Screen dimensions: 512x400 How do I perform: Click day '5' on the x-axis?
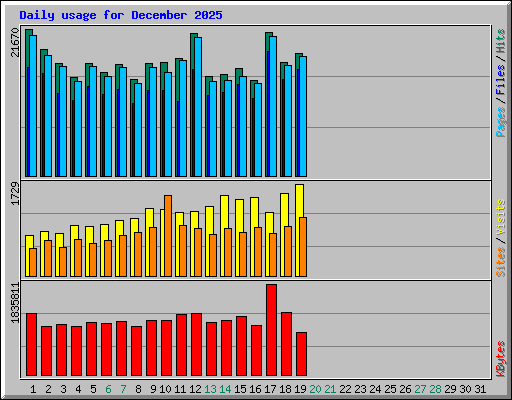pyautogui.click(x=93, y=389)
